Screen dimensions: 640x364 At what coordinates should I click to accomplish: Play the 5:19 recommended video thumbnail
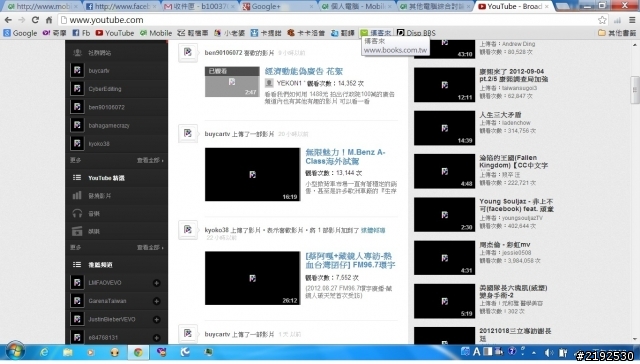tap(444, 301)
